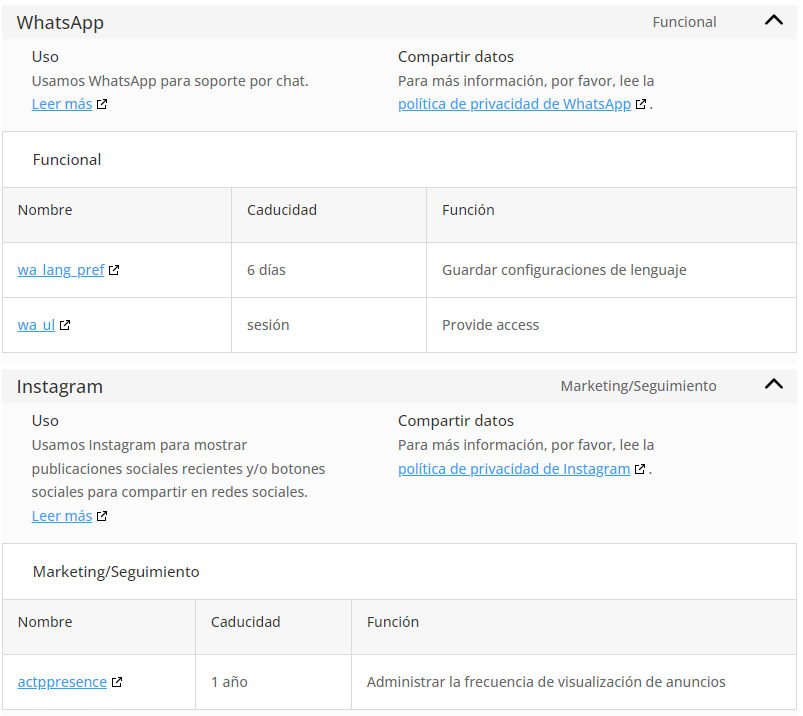
Task: Click the WhatsApp section header title
Action: 60,23
